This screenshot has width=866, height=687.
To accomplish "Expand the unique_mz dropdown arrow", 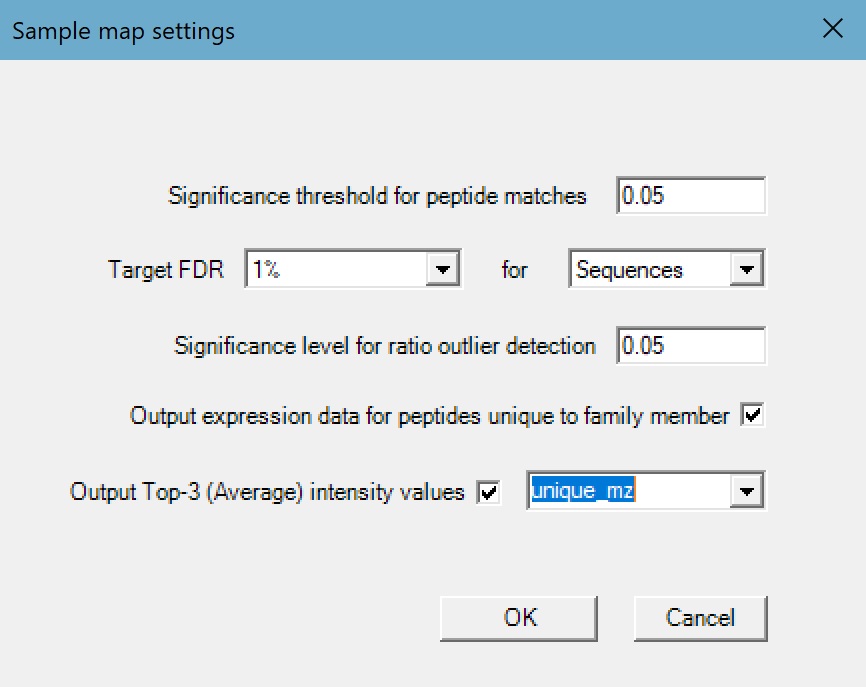I will pyautogui.click(x=746, y=491).
